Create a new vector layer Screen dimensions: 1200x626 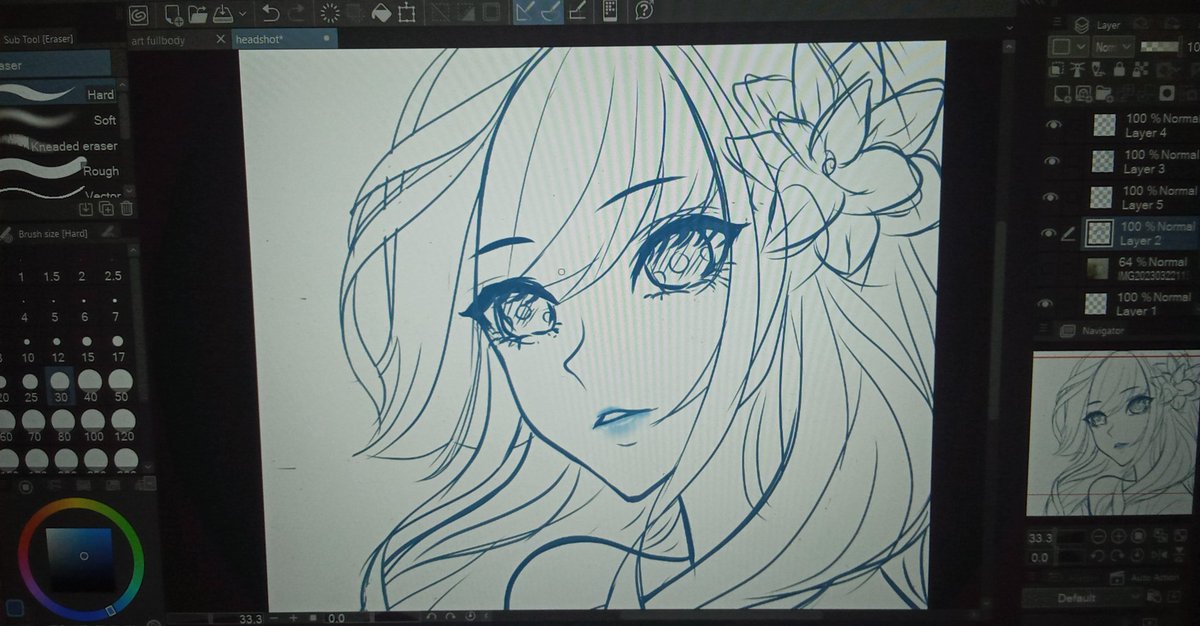1083,94
